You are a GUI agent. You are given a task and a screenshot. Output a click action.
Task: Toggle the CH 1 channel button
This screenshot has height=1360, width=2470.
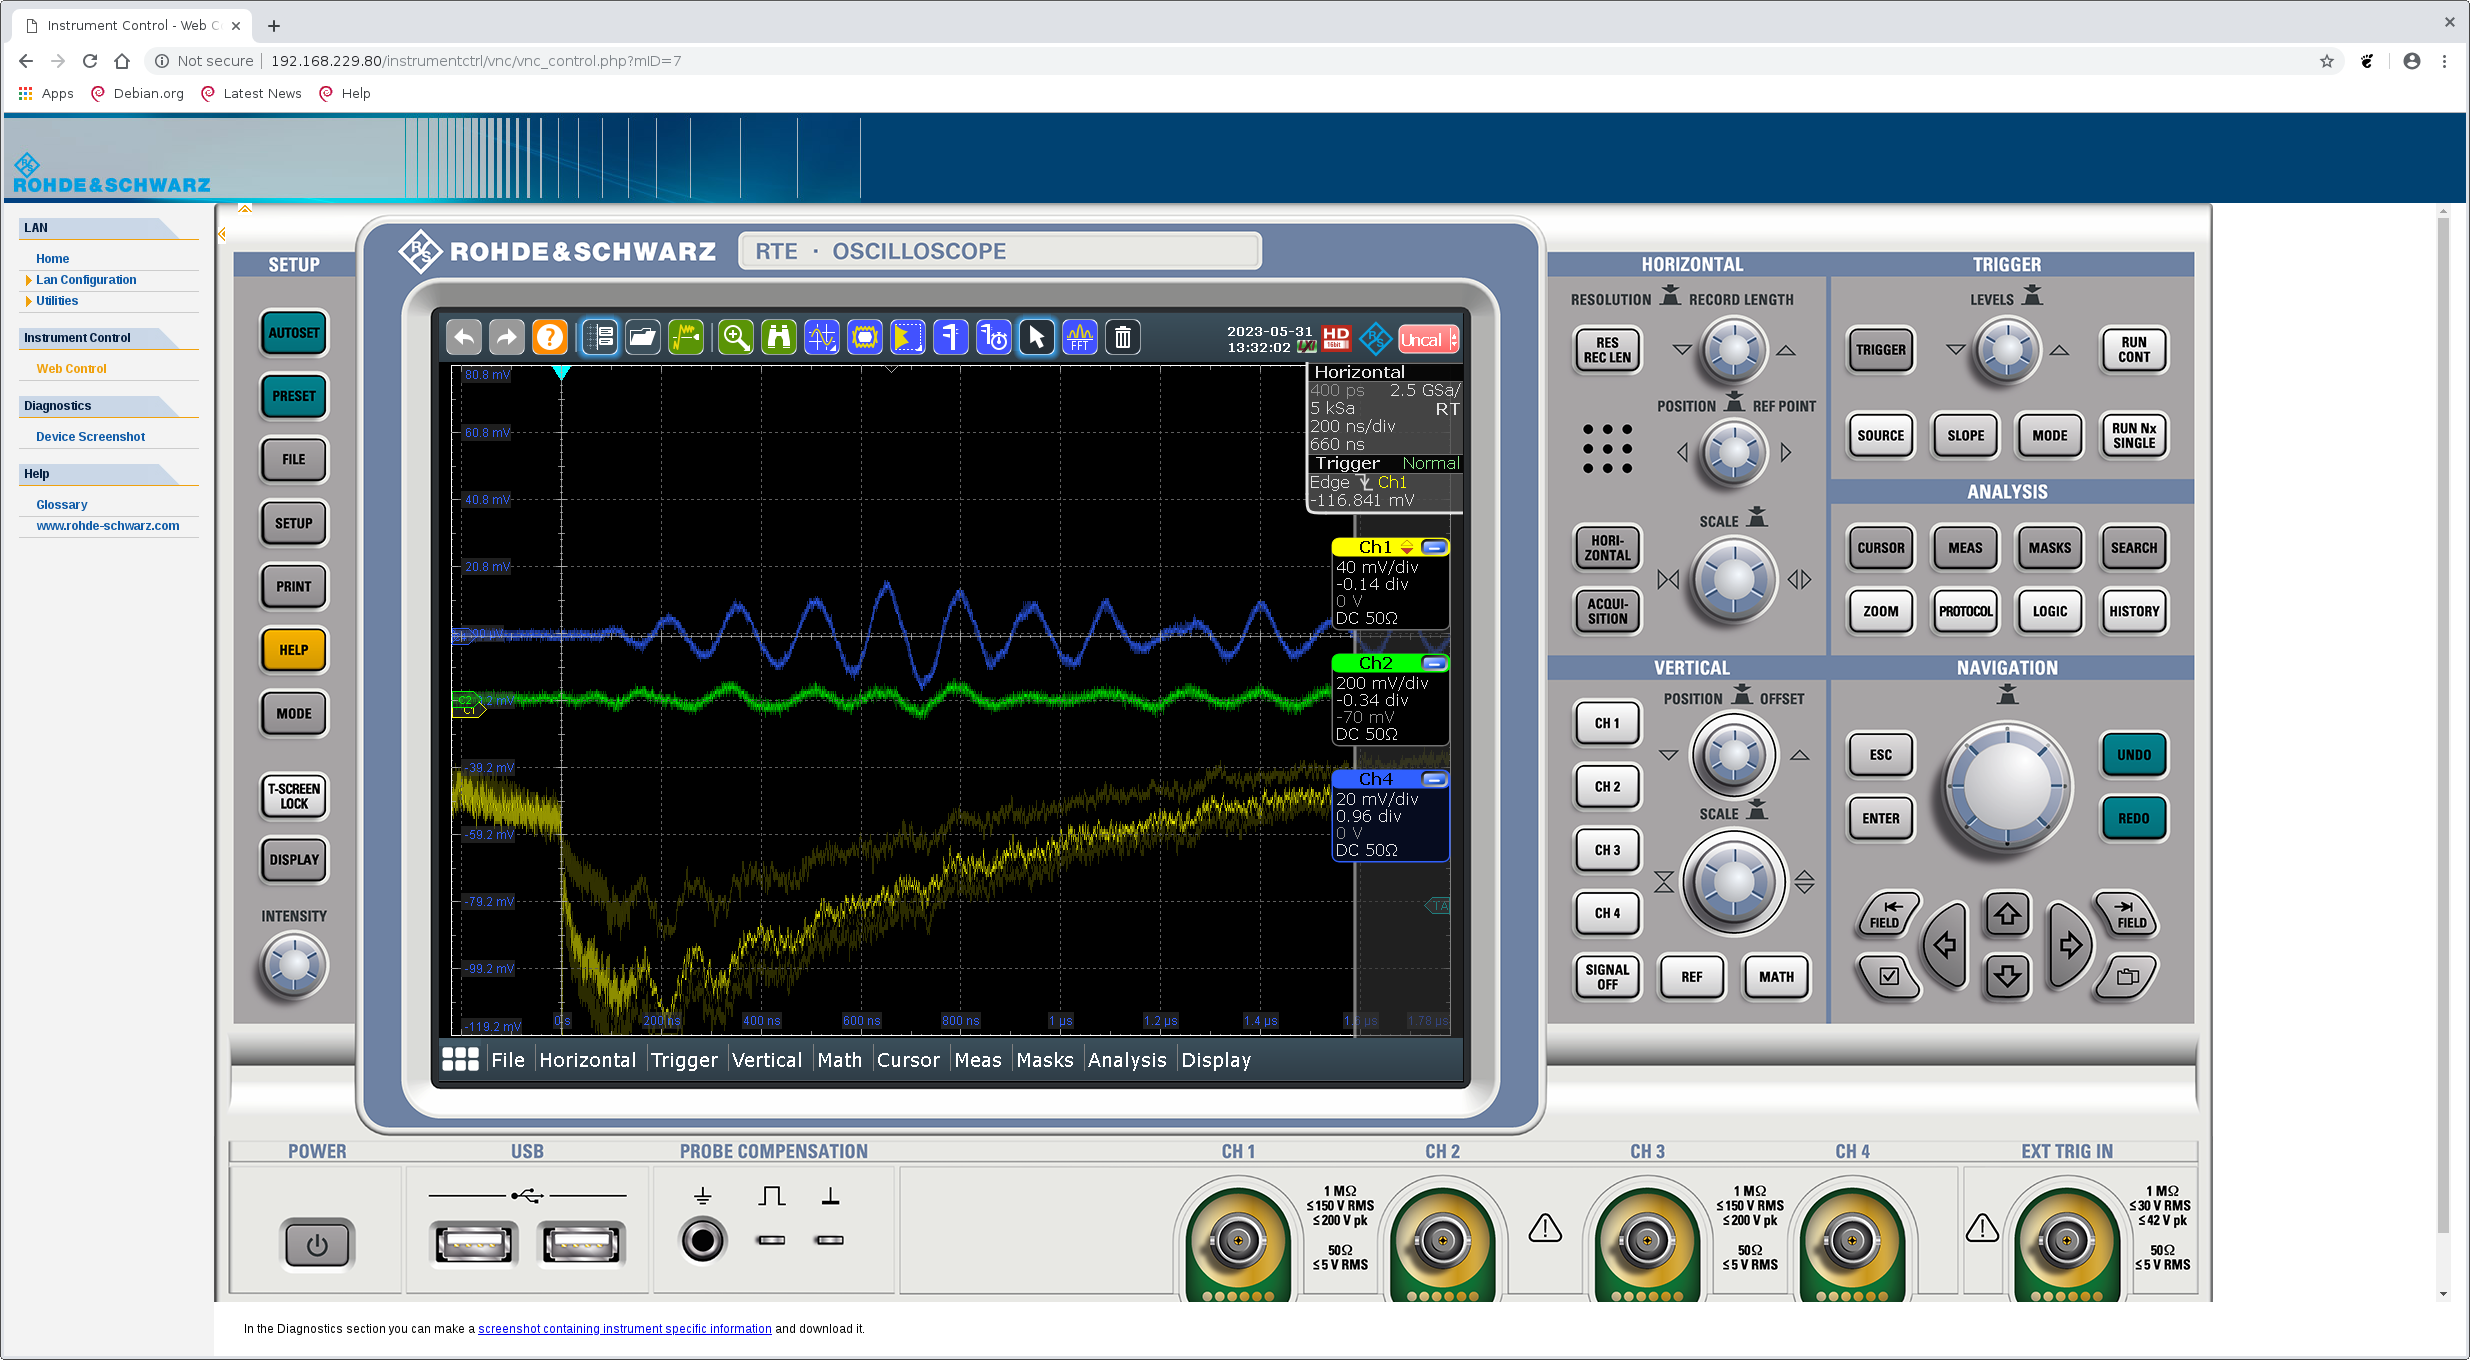point(1606,723)
